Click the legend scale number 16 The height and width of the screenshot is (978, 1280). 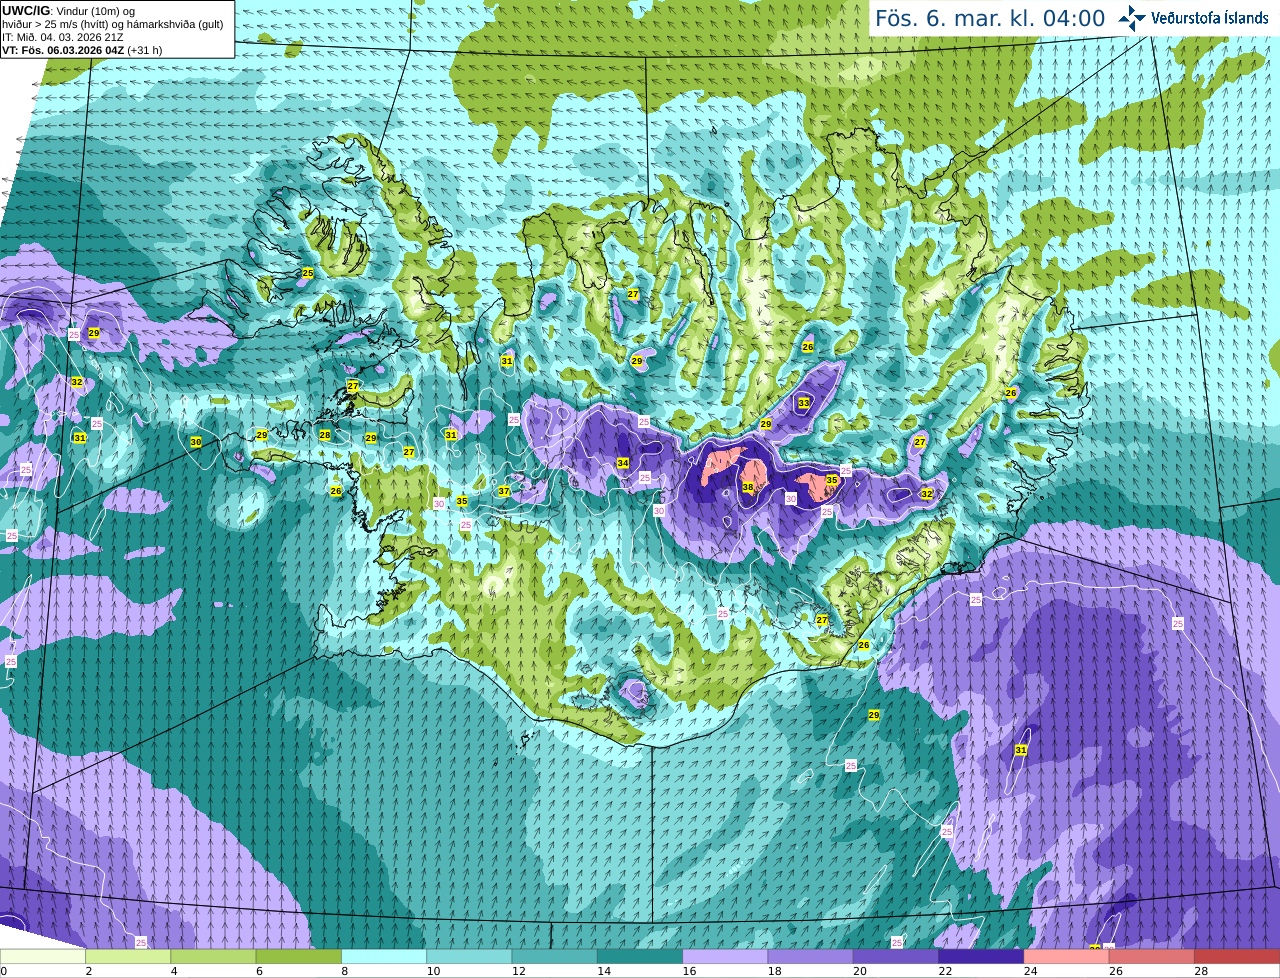pyautogui.click(x=688, y=971)
